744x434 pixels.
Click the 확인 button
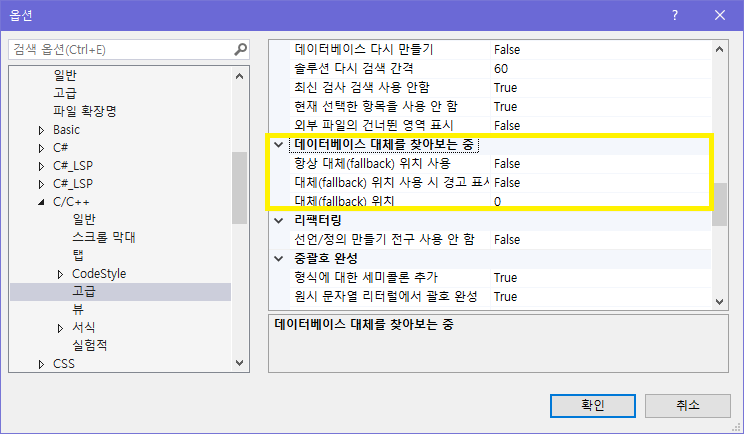point(593,406)
